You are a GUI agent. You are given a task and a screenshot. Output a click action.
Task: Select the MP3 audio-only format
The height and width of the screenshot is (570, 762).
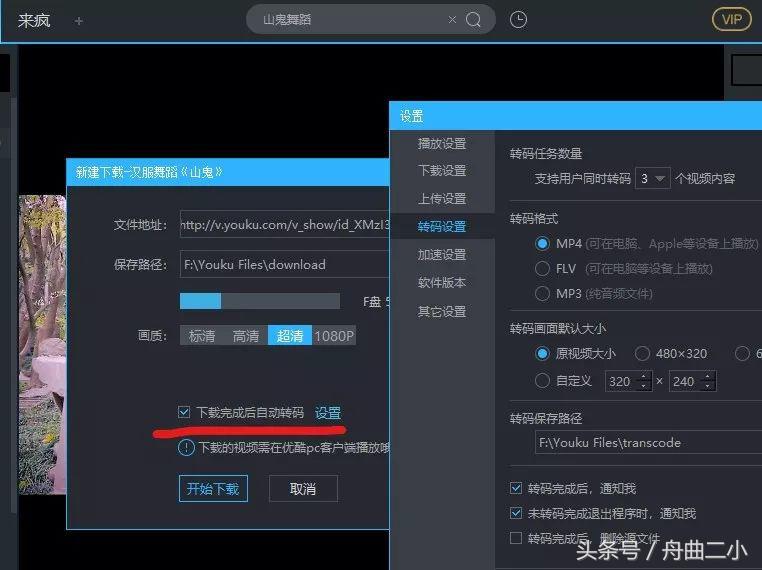tap(542, 294)
